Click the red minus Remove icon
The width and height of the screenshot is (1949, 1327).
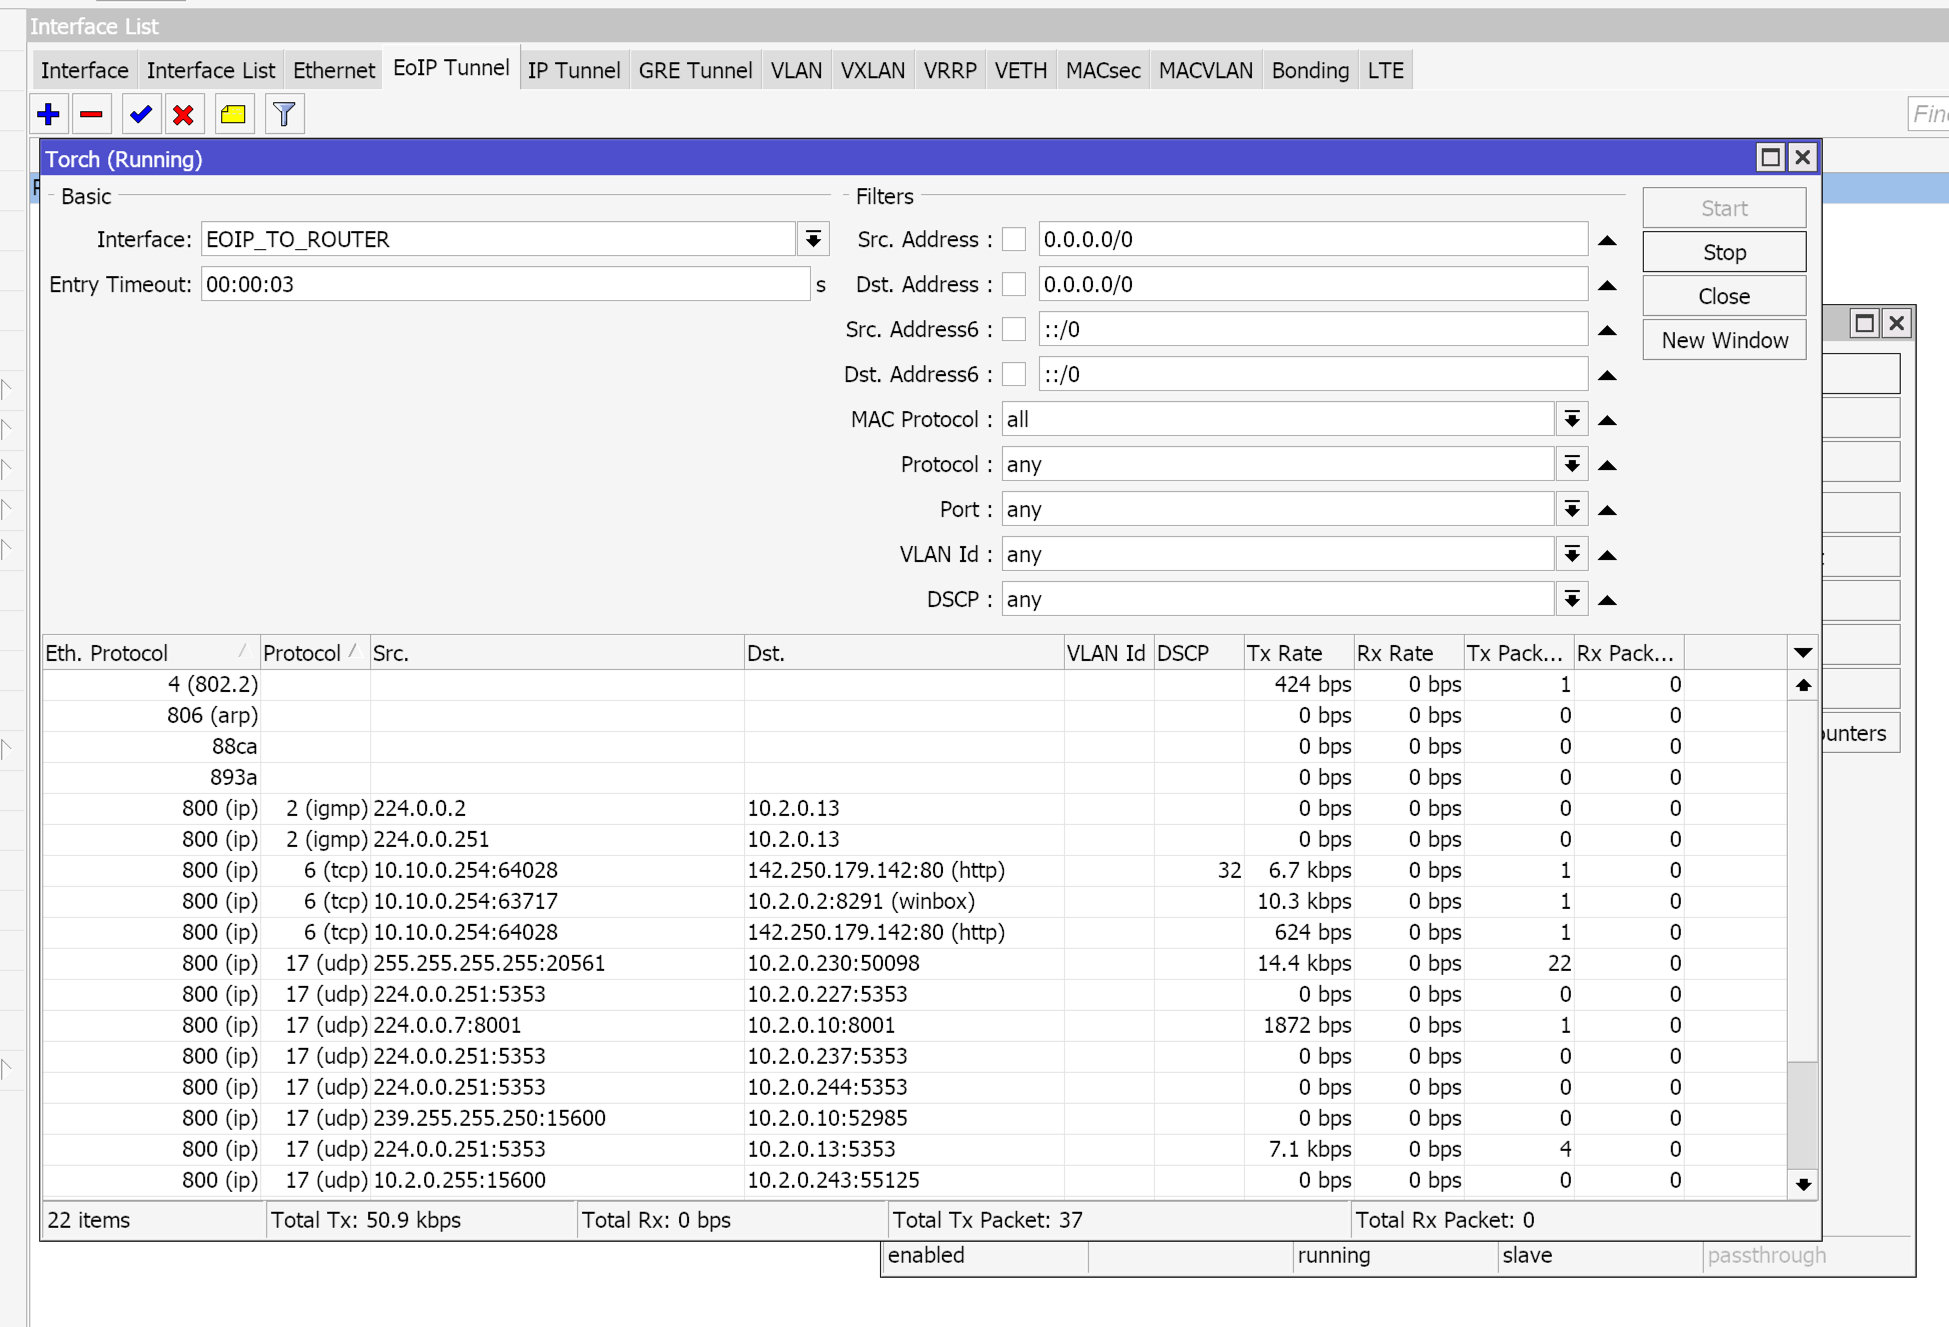91,115
